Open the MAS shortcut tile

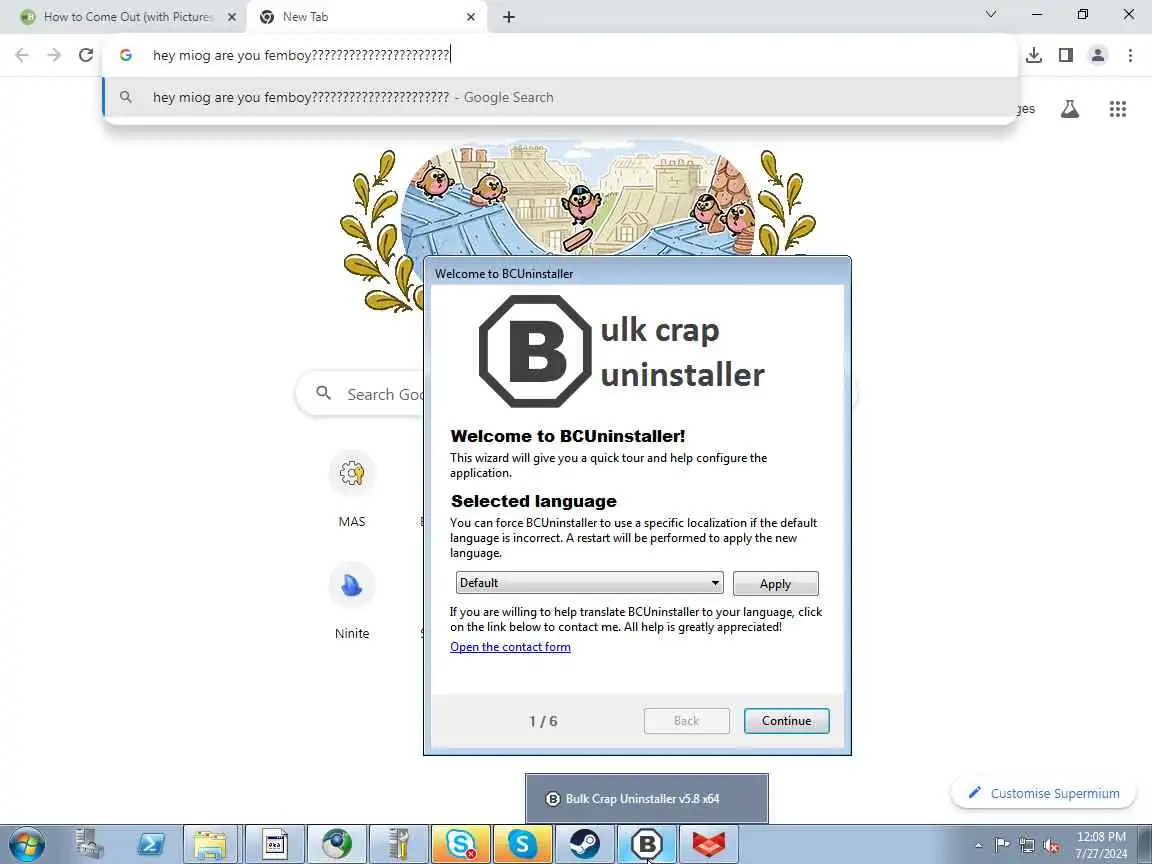352,490
